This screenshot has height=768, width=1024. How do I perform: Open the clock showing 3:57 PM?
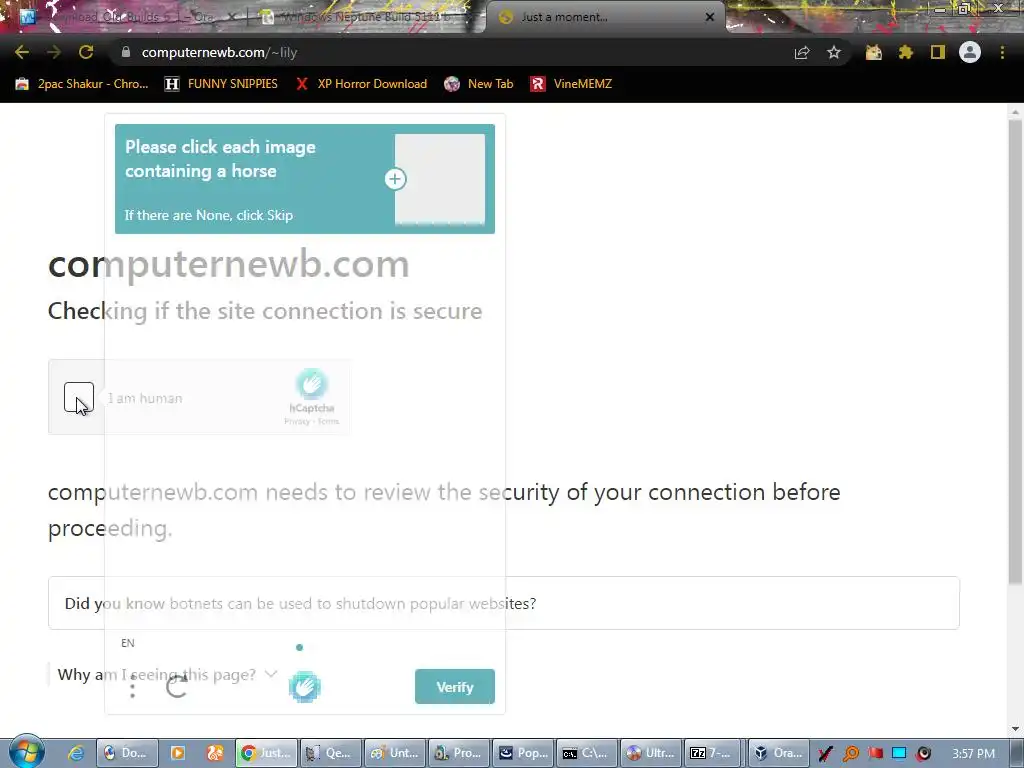(x=973, y=754)
